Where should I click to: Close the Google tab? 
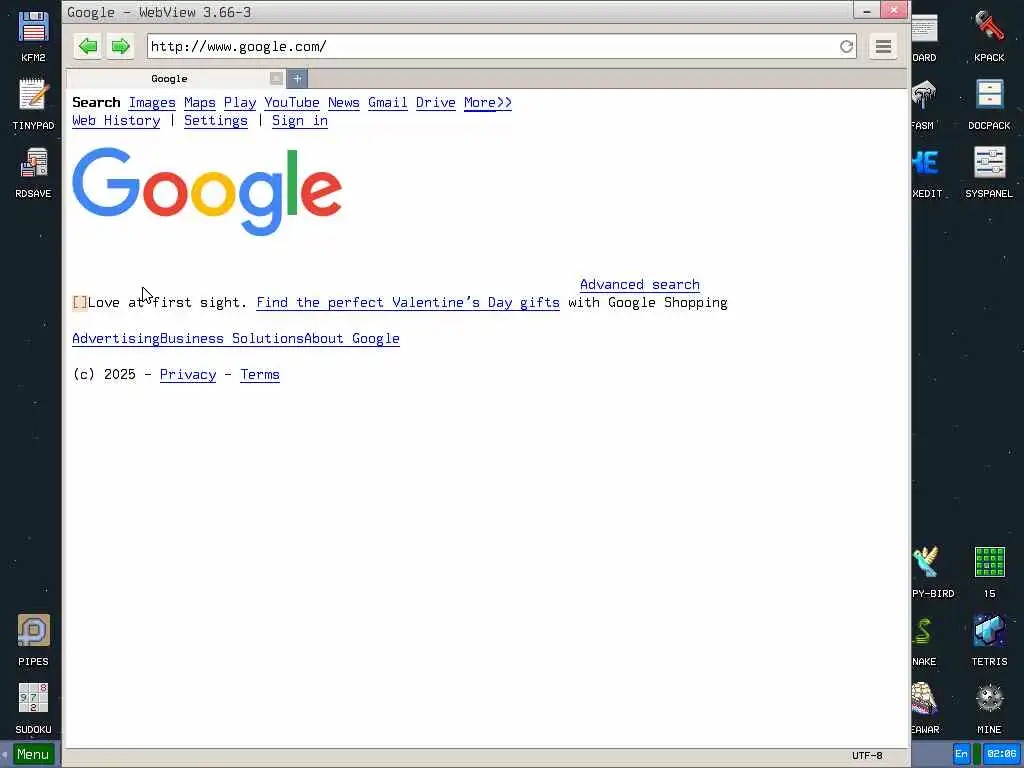[x=276, y=78]
